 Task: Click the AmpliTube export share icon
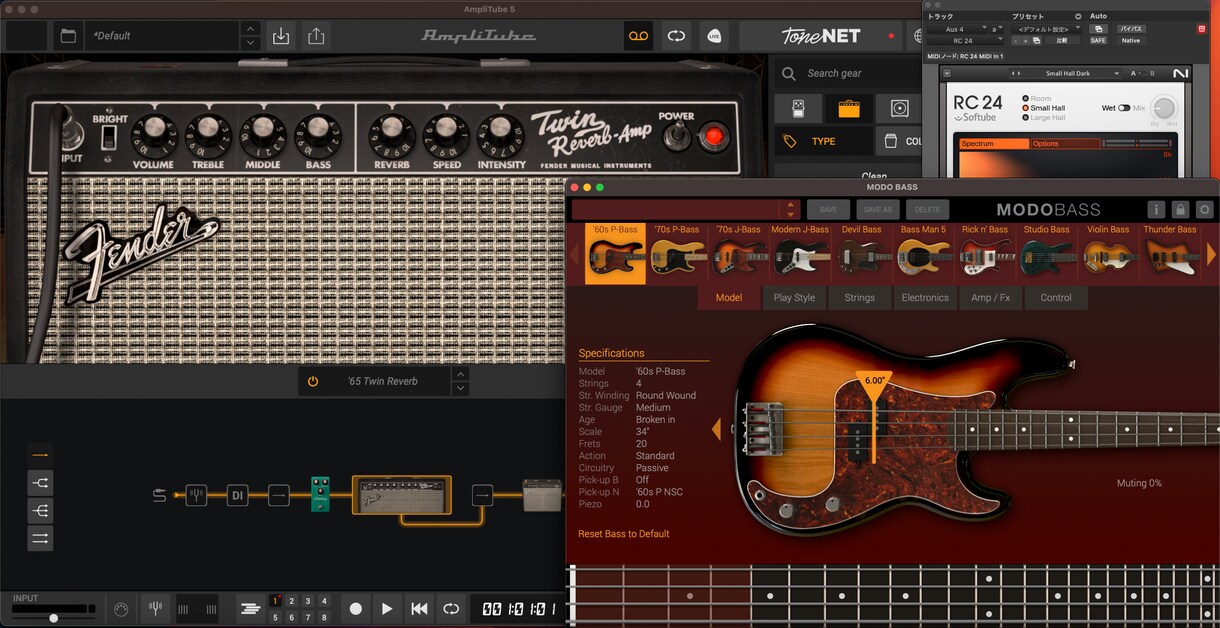pos(316,36)
